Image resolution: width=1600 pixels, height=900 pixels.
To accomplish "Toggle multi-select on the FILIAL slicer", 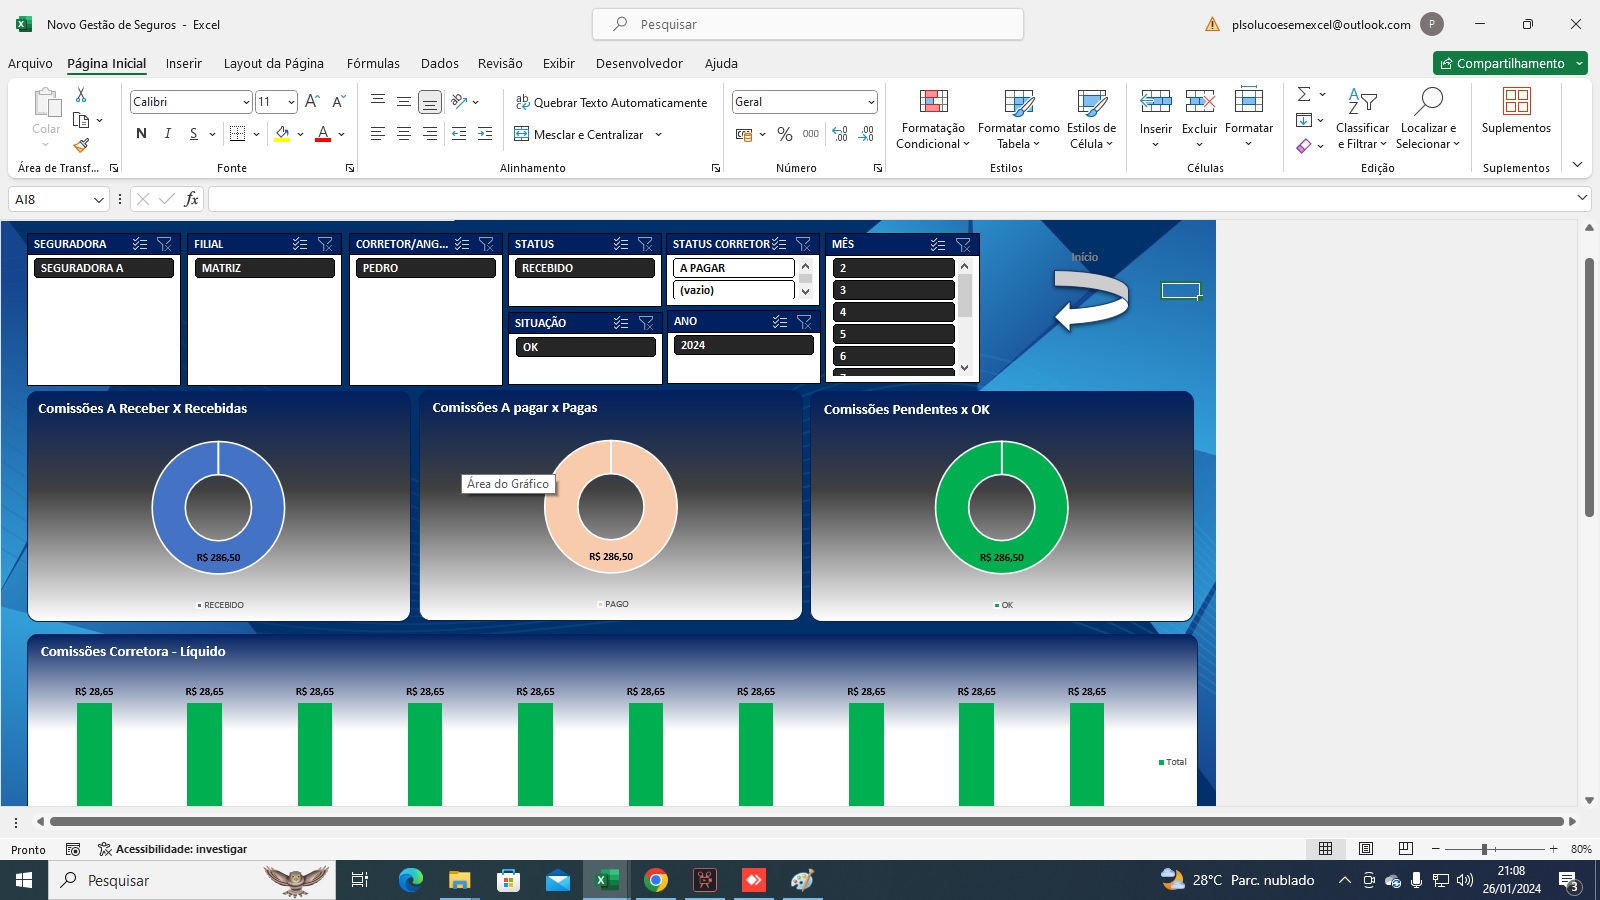I will point(300,244).
